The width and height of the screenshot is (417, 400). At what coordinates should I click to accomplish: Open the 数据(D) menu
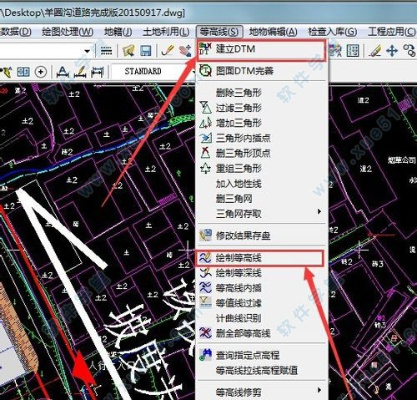coord(16,32)
